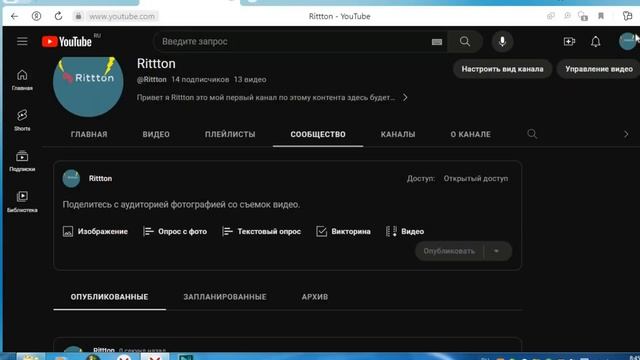The width and height of the screenshot is (640, 360).
Task: Click the YouTube logo
Action: click(x=67, y=42)
